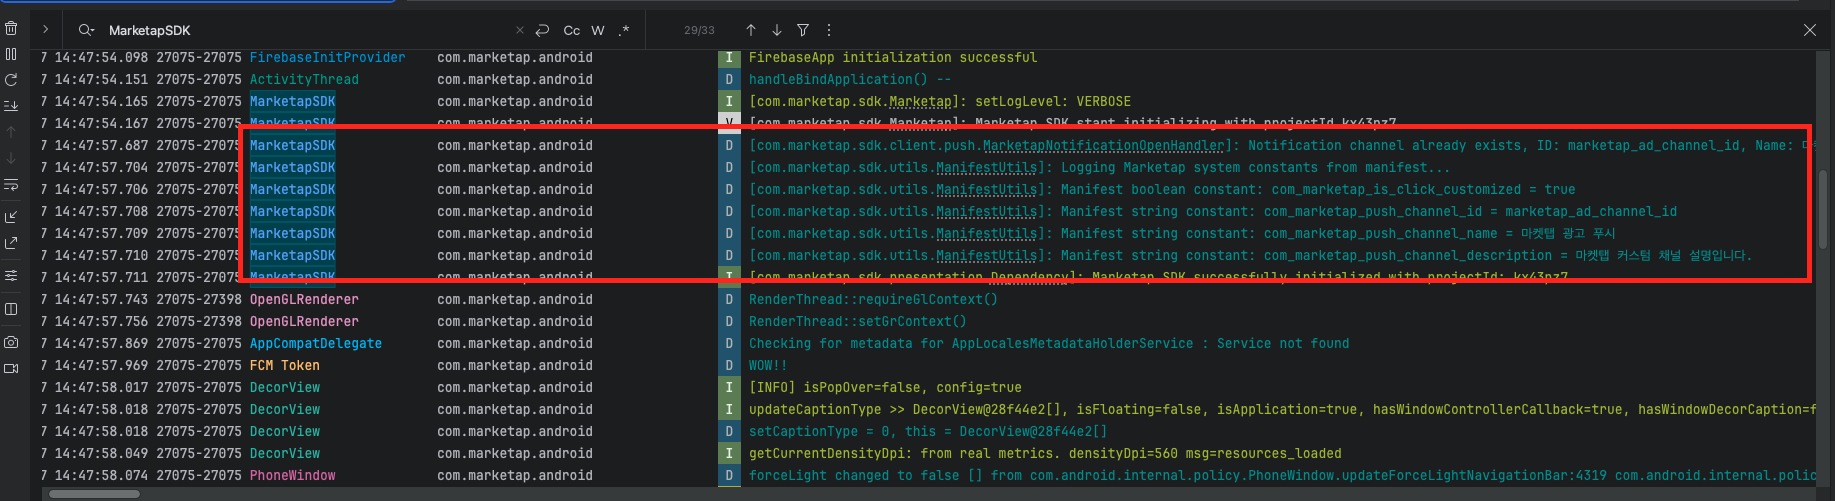Click the split panels icon

click(x=11, y=309)
